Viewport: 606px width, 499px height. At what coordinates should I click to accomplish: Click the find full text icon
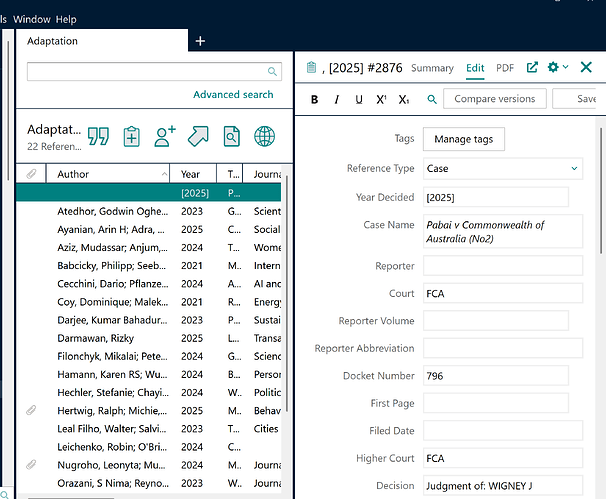pos(232,136)
